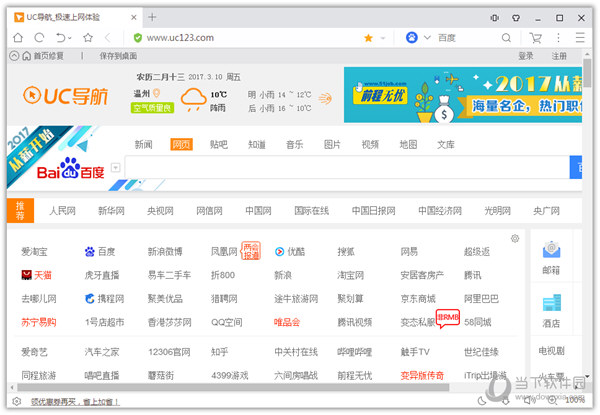Click the horizontal scrollbar thumb
The height and width of the screenshot is (415, 600).
click(233, 387)
